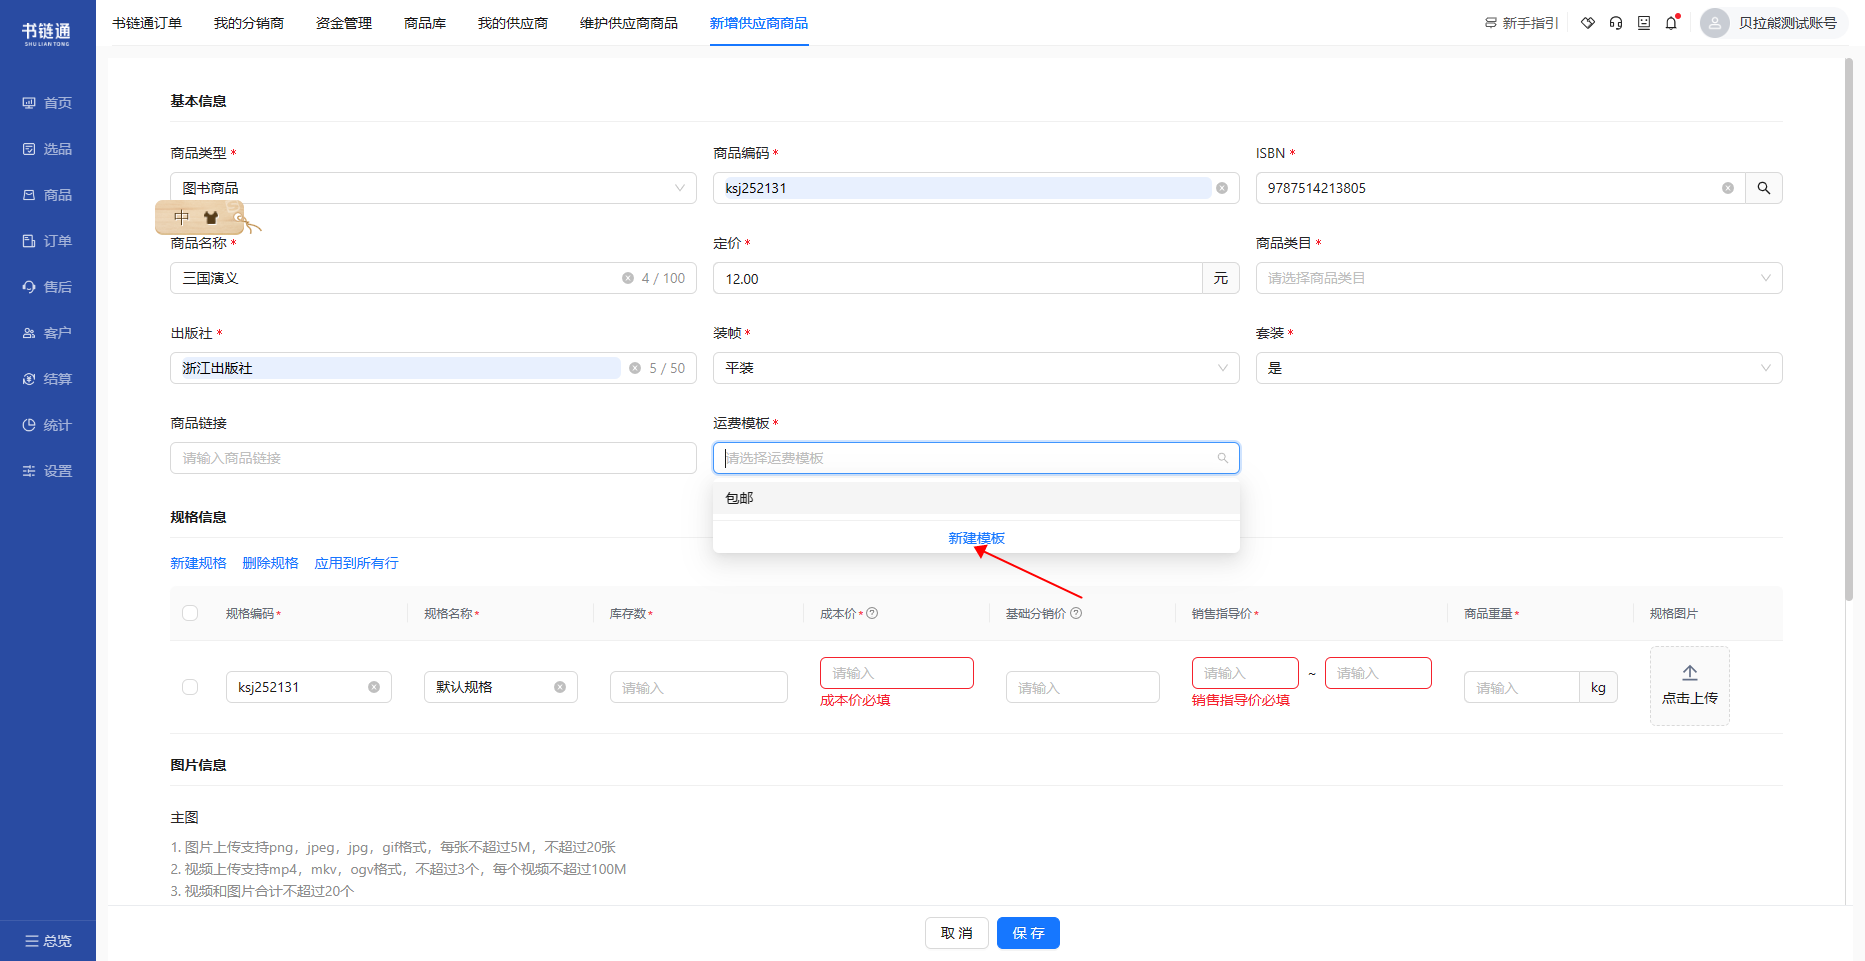Click the IME 中 language indicator
Viewport: 1865px width, 961px height.
pyautogui.click(x=181, y=217)
